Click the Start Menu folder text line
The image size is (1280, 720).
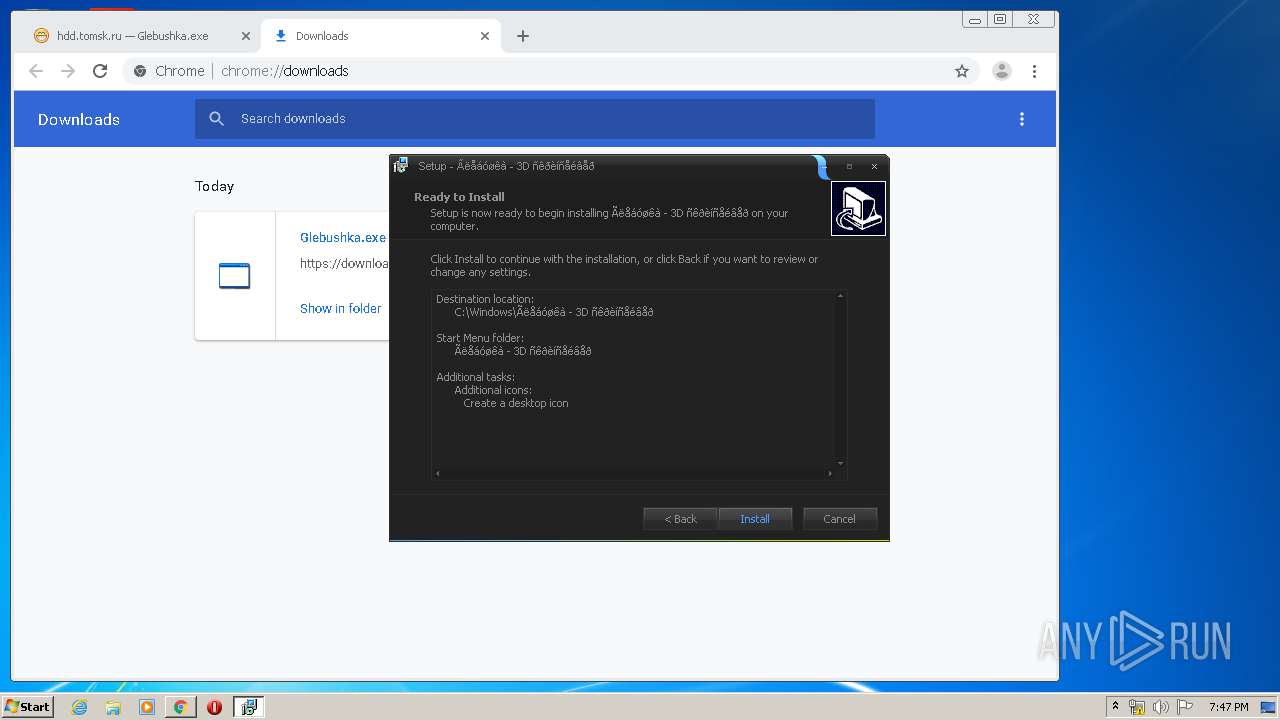(x=480, y=338)
